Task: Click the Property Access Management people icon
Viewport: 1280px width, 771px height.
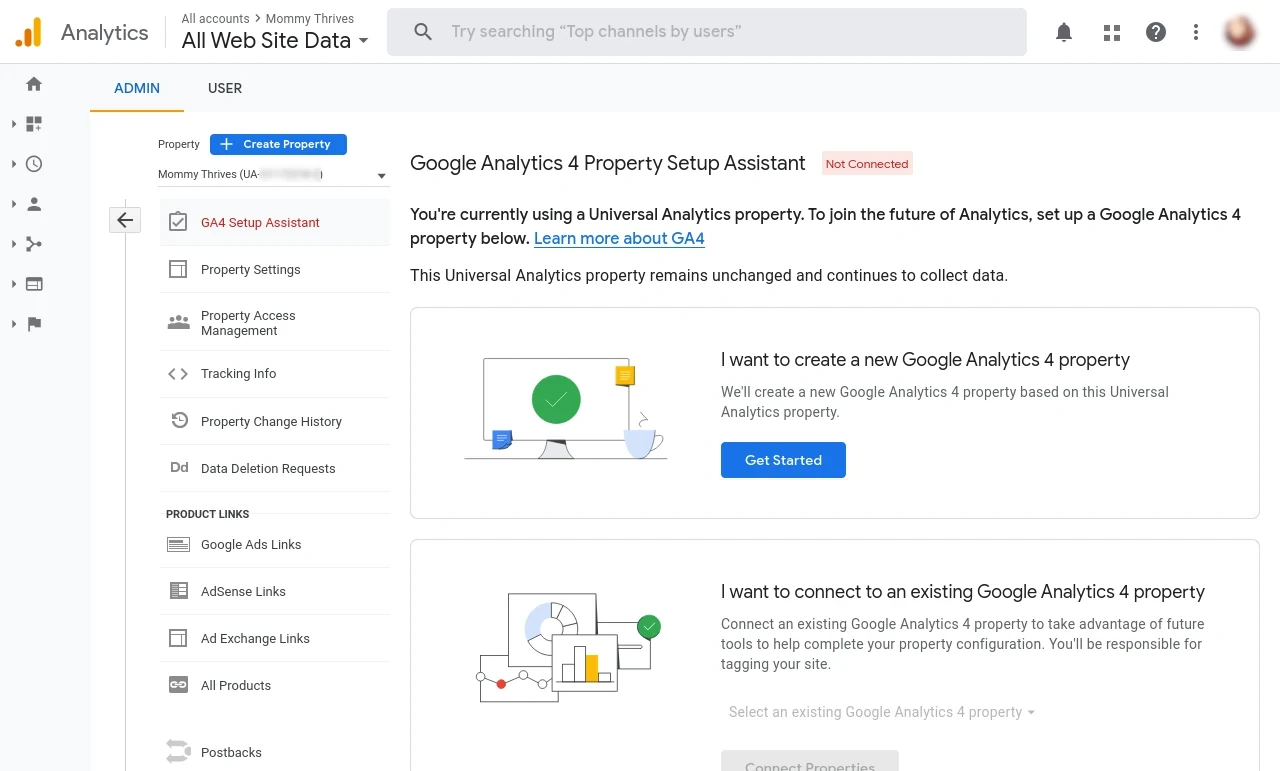Action: [x=178, y=322]
